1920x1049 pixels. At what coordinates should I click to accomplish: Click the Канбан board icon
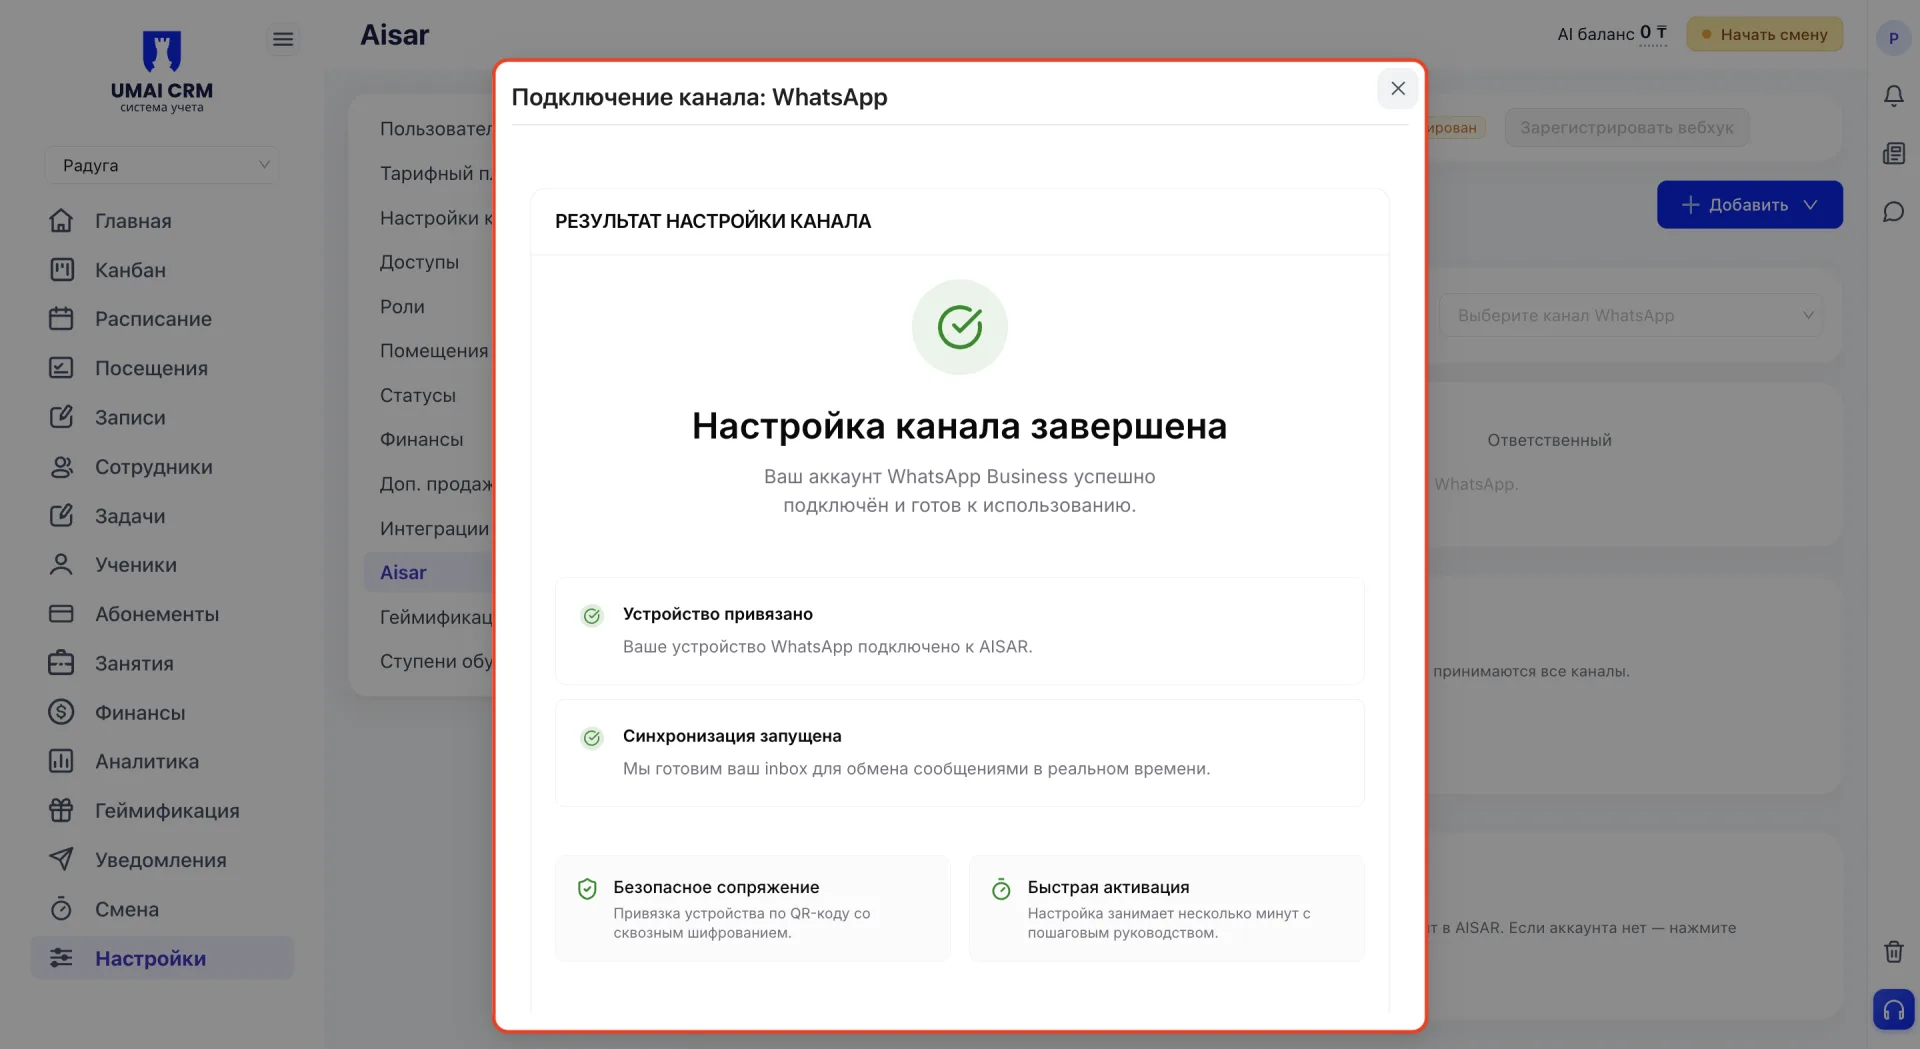pyautogui.click(x=61, y=269)
